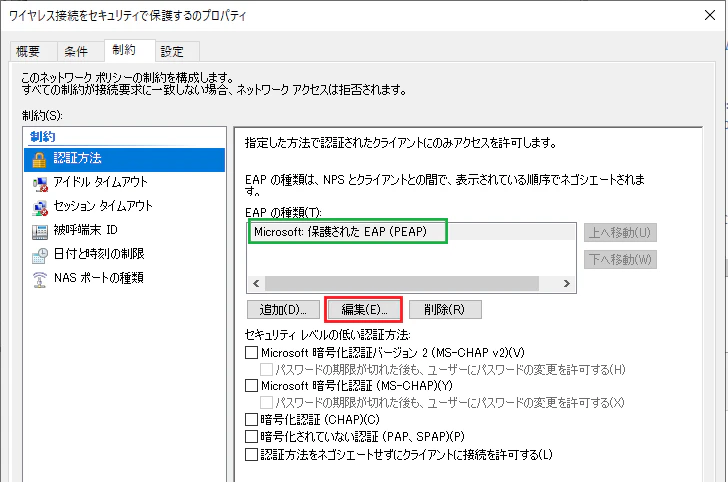Image resolution: width=728 pixels, height=482 pixels.
Task: Select Microsoft: 保護された EAP (PEAP) entry
Action: [x=411, y=232]
